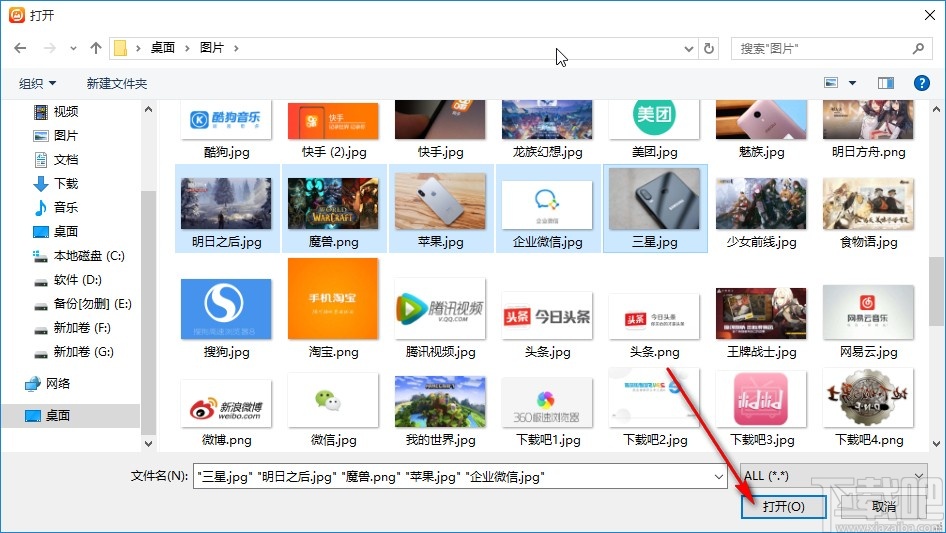Screen dimensions: 946x533
Task: Go up one folder level
Action: pyautogui.click(x=95, y=48)
